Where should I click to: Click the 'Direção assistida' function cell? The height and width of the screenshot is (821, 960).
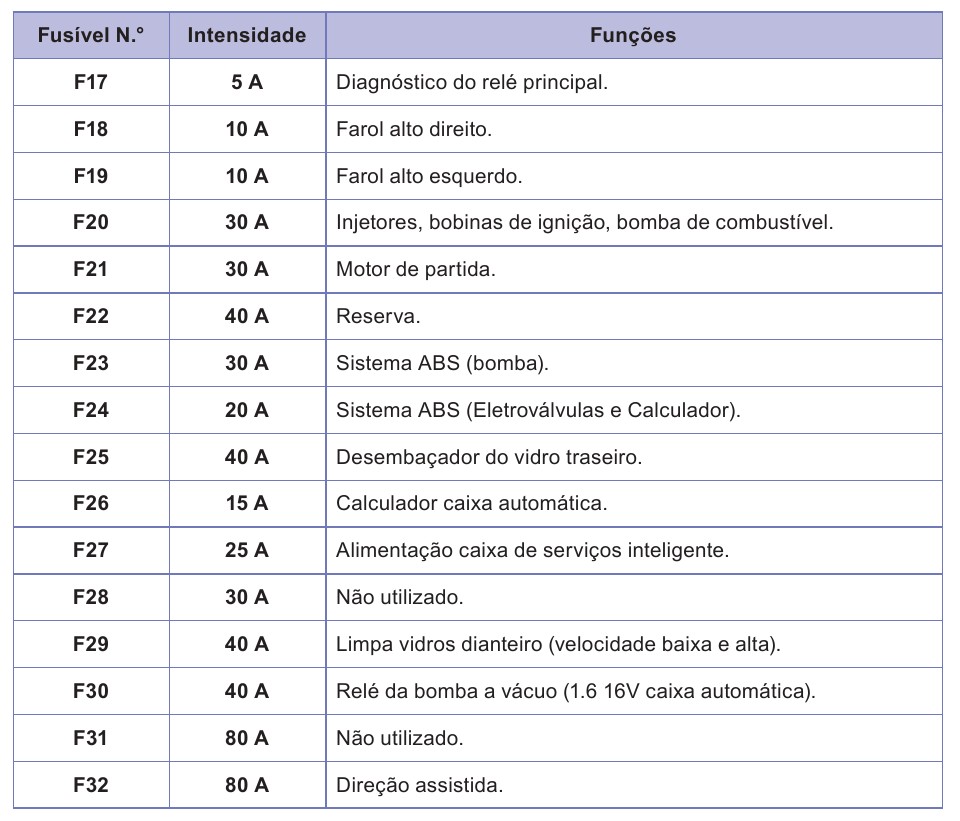coord(419,785)
